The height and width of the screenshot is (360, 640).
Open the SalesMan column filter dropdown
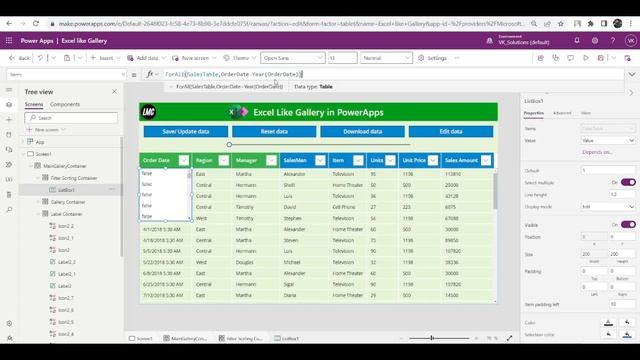(320, 160)
